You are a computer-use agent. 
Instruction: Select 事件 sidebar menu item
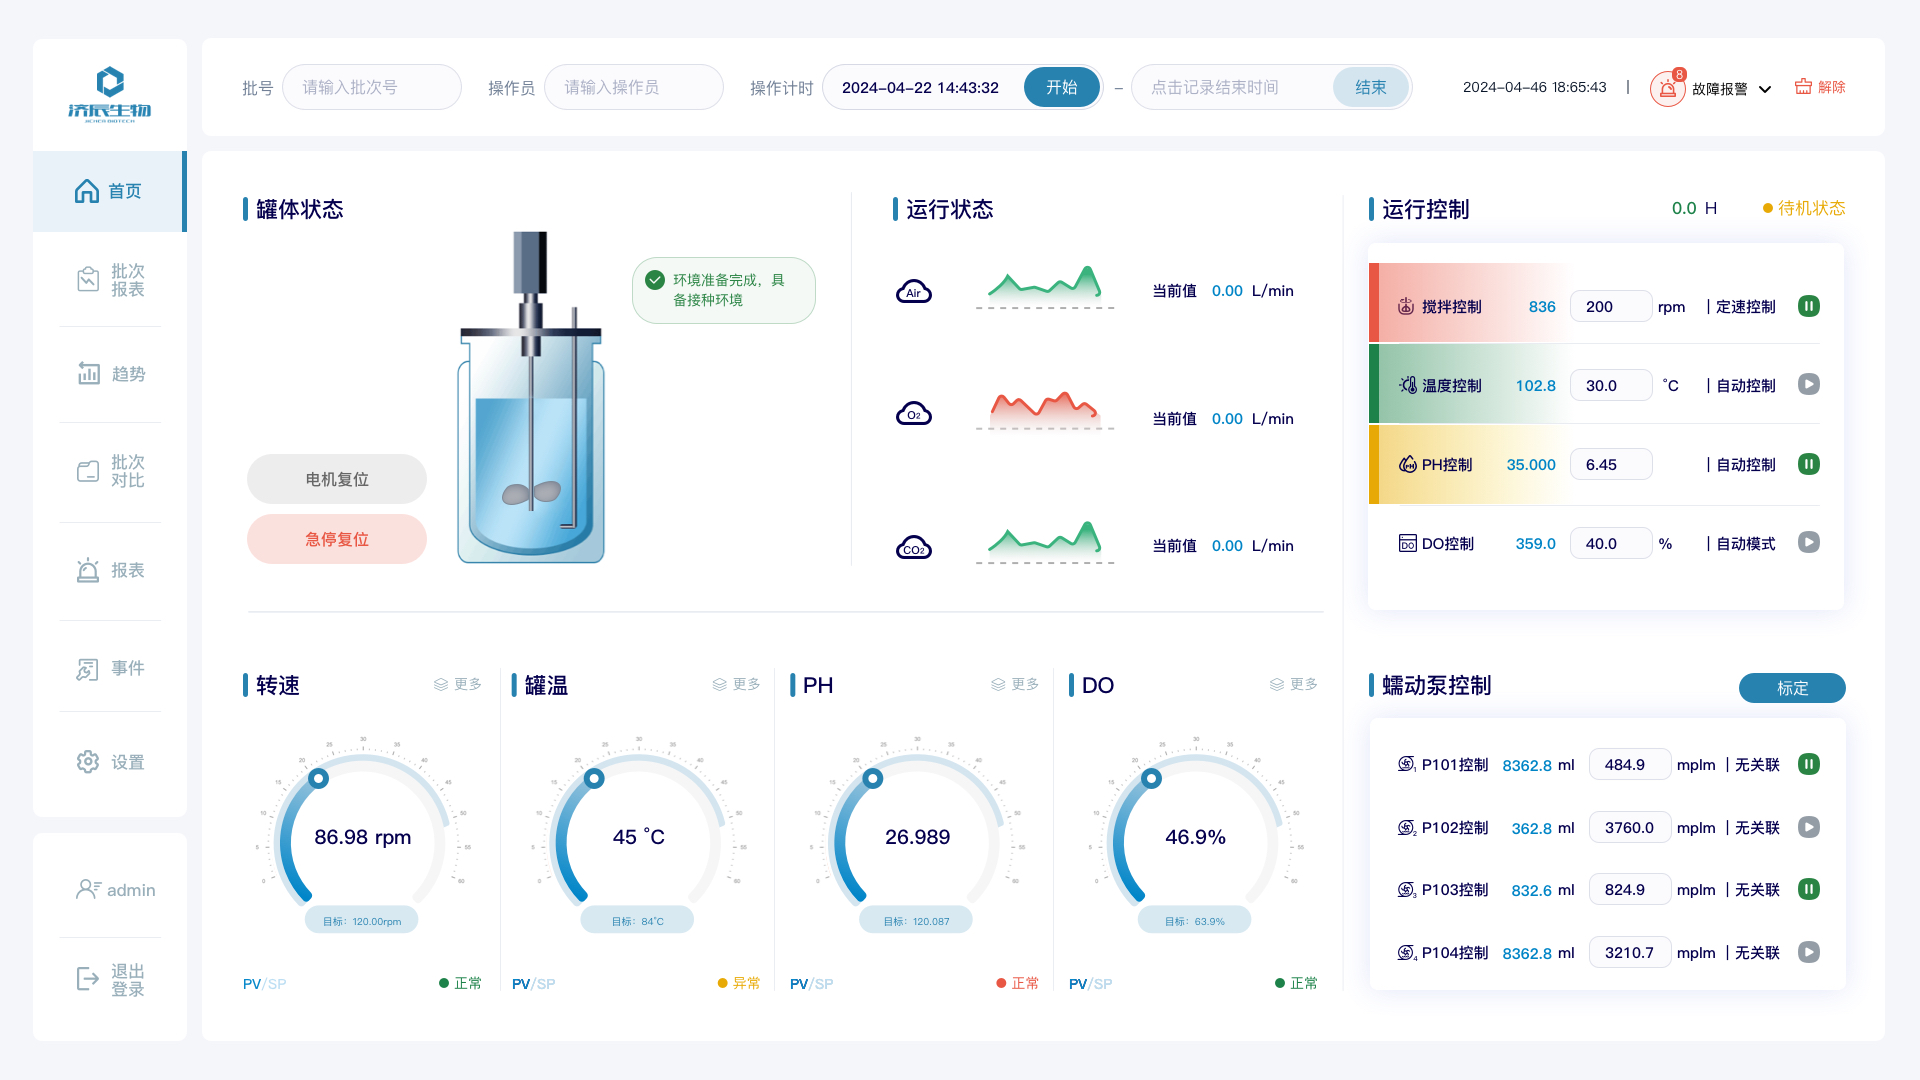coord(112,667)
